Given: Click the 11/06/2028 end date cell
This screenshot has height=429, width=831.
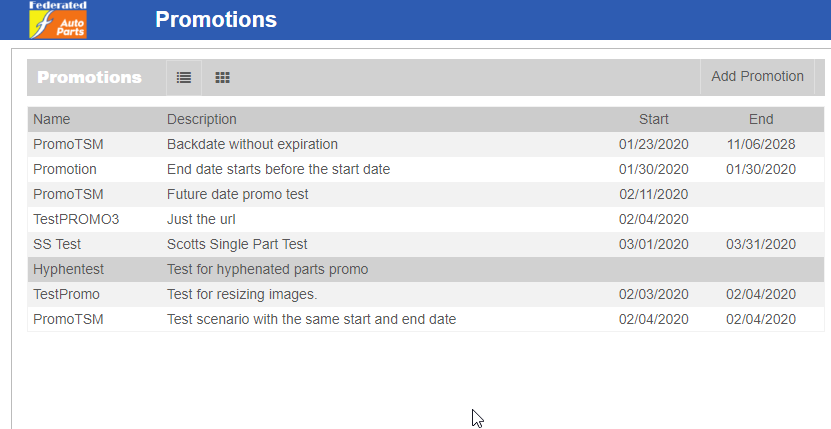Looking at the screenshot, I should (761, 144).
